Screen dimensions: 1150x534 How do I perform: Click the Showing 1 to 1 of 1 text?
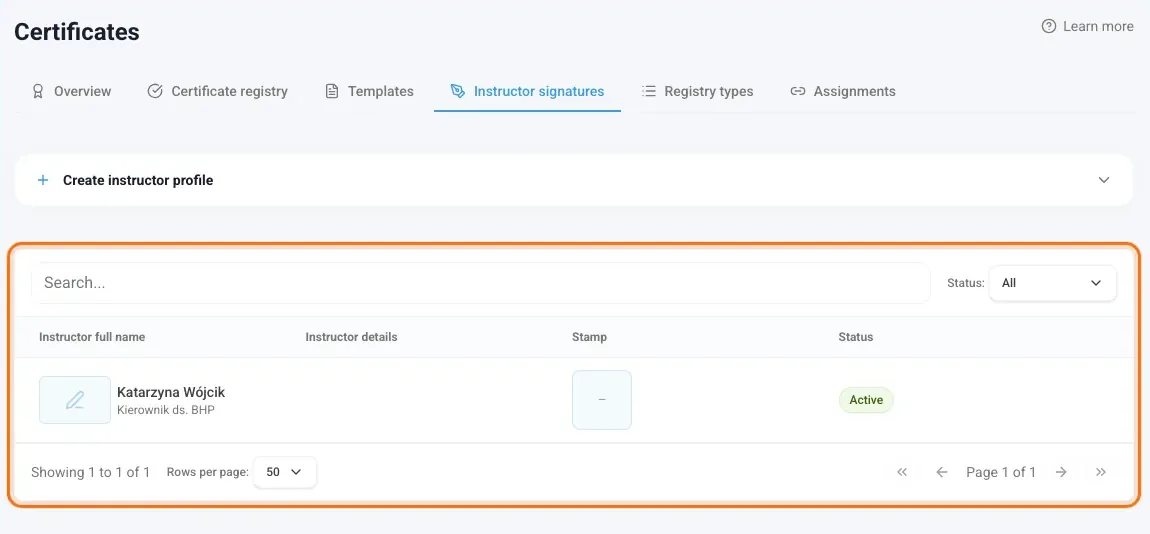pyautogui.click(x=90, y=472)
